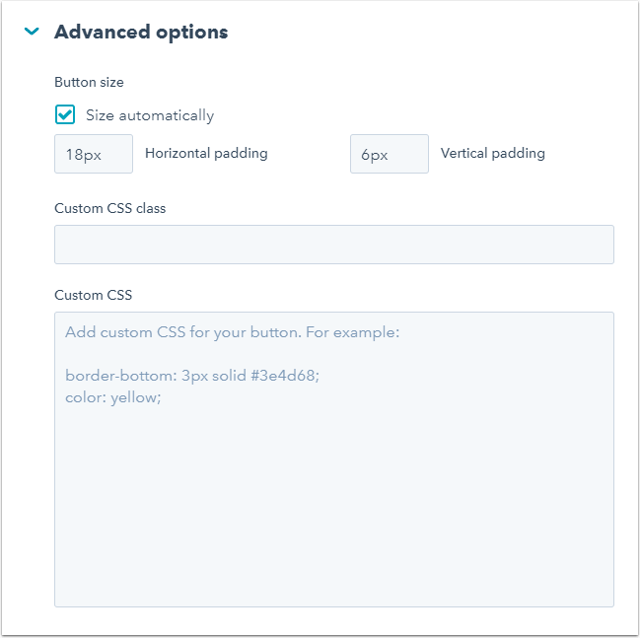The height and width of the screenshot is (638, 640).
Task: Click the "Size automatically" label text
Action: (150, 115)
